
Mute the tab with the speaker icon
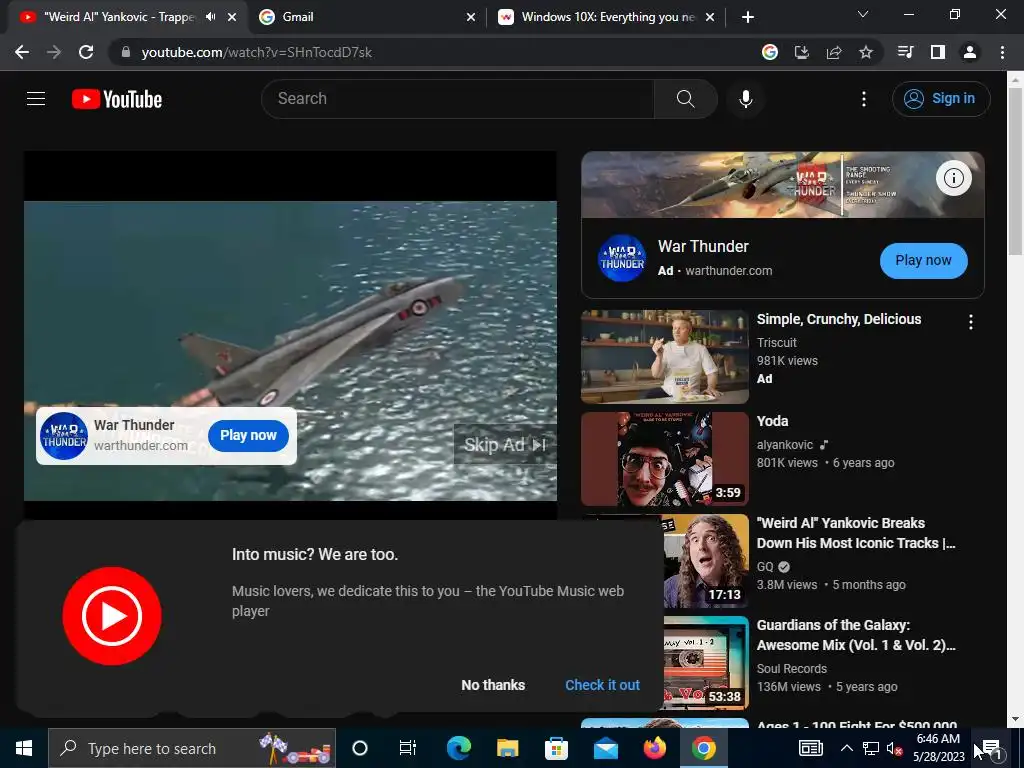(x=210, y=17)
